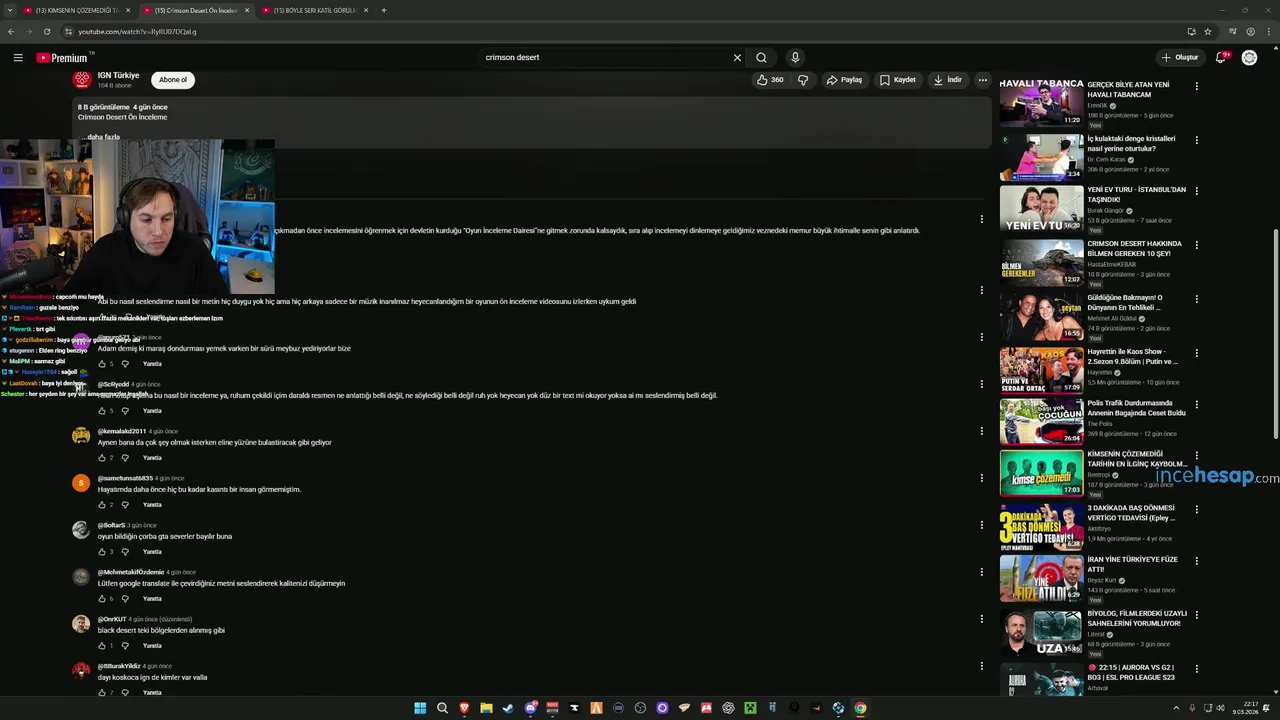Bookmark this page with the star icon
1280x720 pixels.
click(1208, 32)
